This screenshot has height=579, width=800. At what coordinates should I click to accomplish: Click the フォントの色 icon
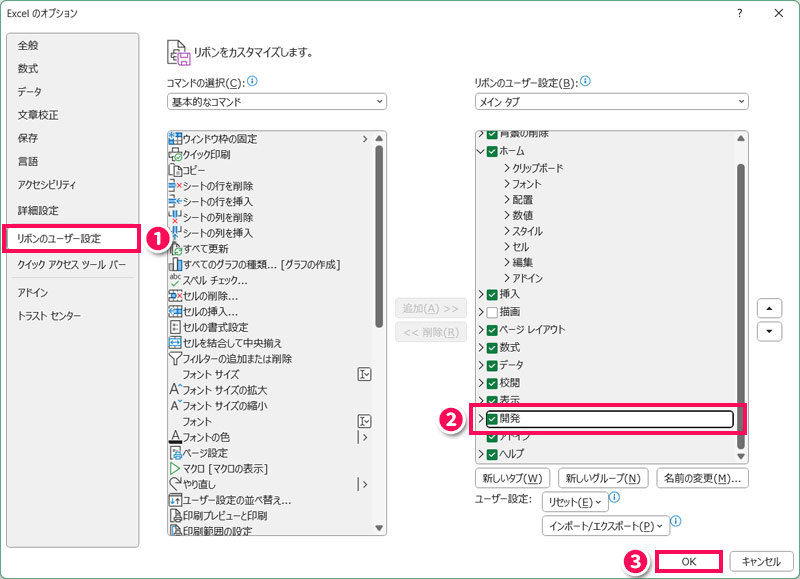[x=175, y=437]
